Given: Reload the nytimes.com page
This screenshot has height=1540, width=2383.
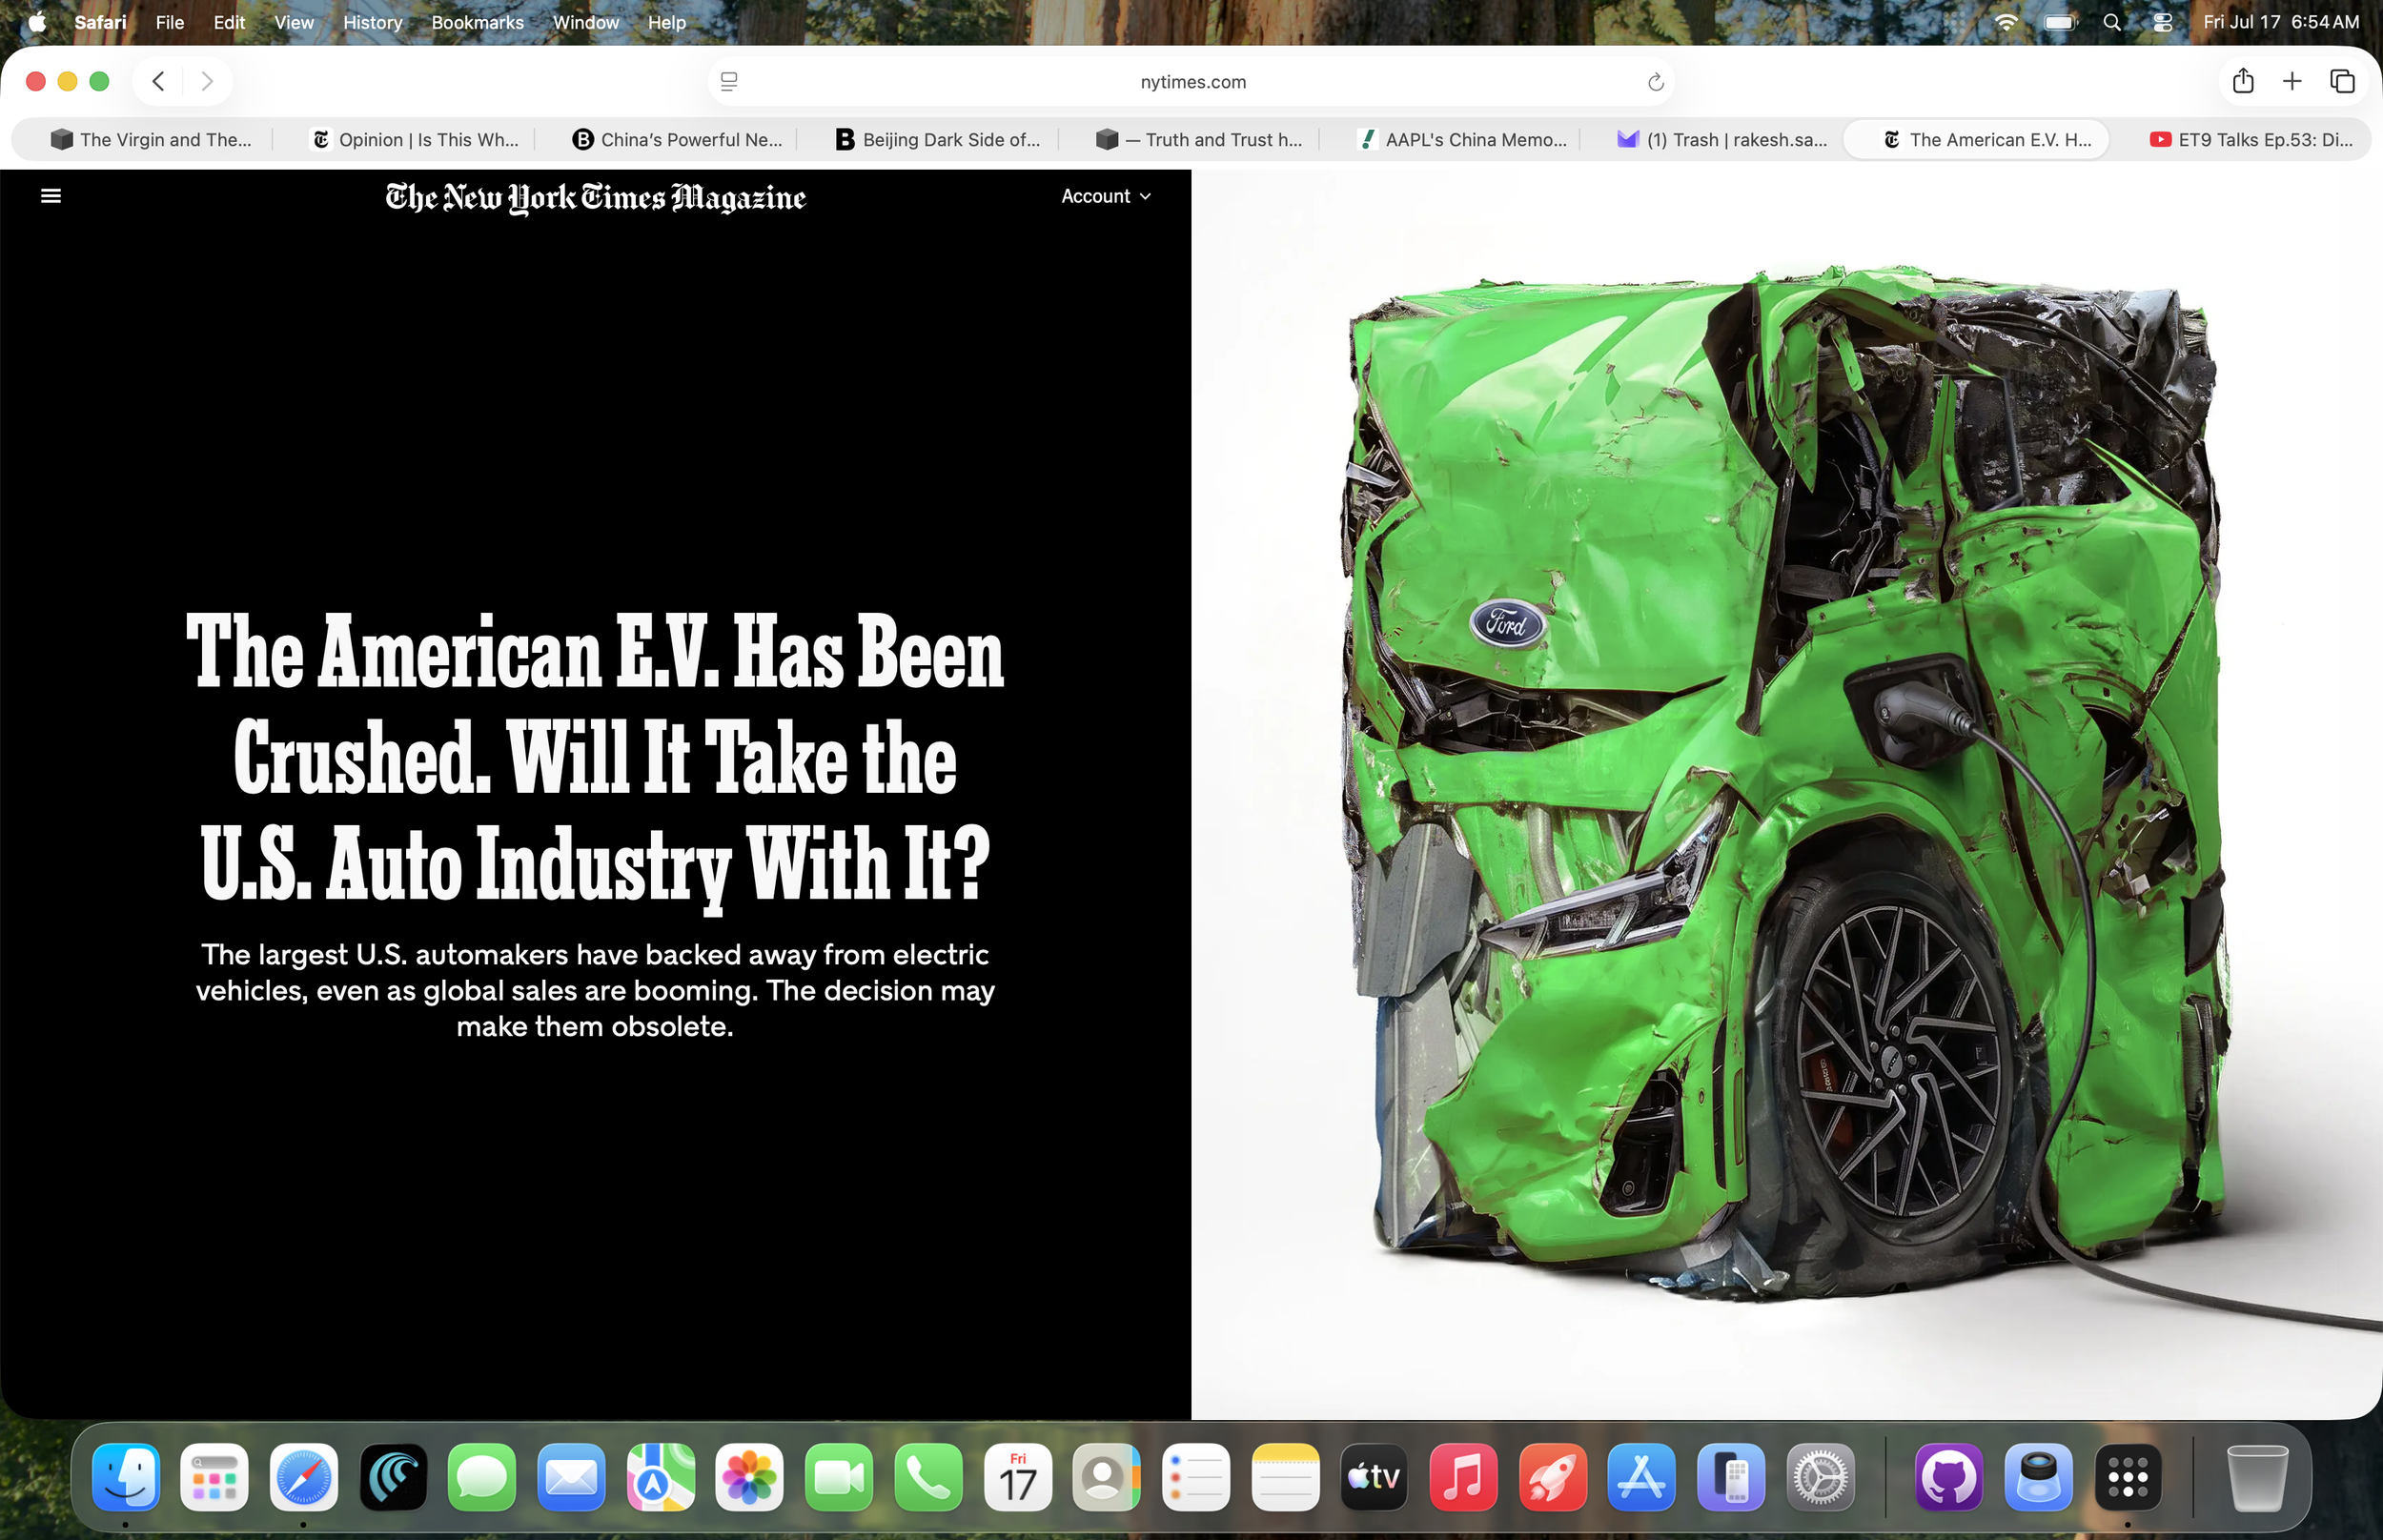Looking at the screenshot, I should [x=1655, y=82].
